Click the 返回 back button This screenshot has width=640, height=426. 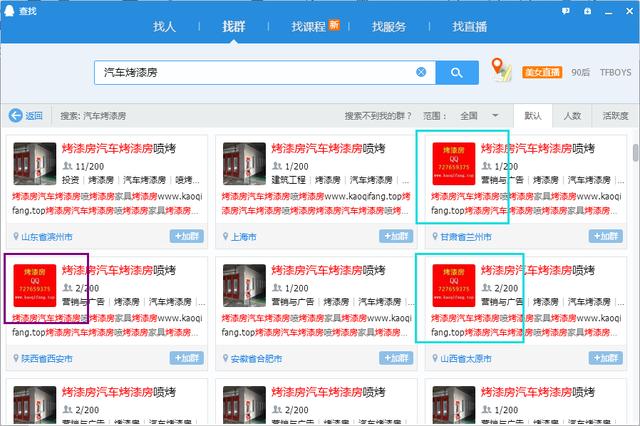[x=26, y=115]
